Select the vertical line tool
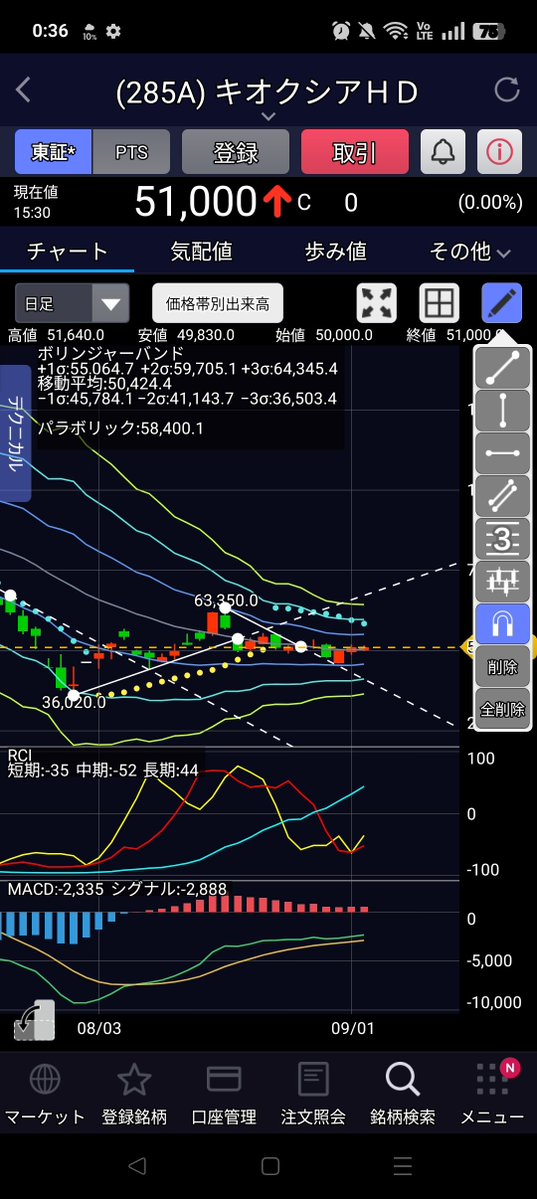This screenshot has height=1199, width=537. point(503,410)
